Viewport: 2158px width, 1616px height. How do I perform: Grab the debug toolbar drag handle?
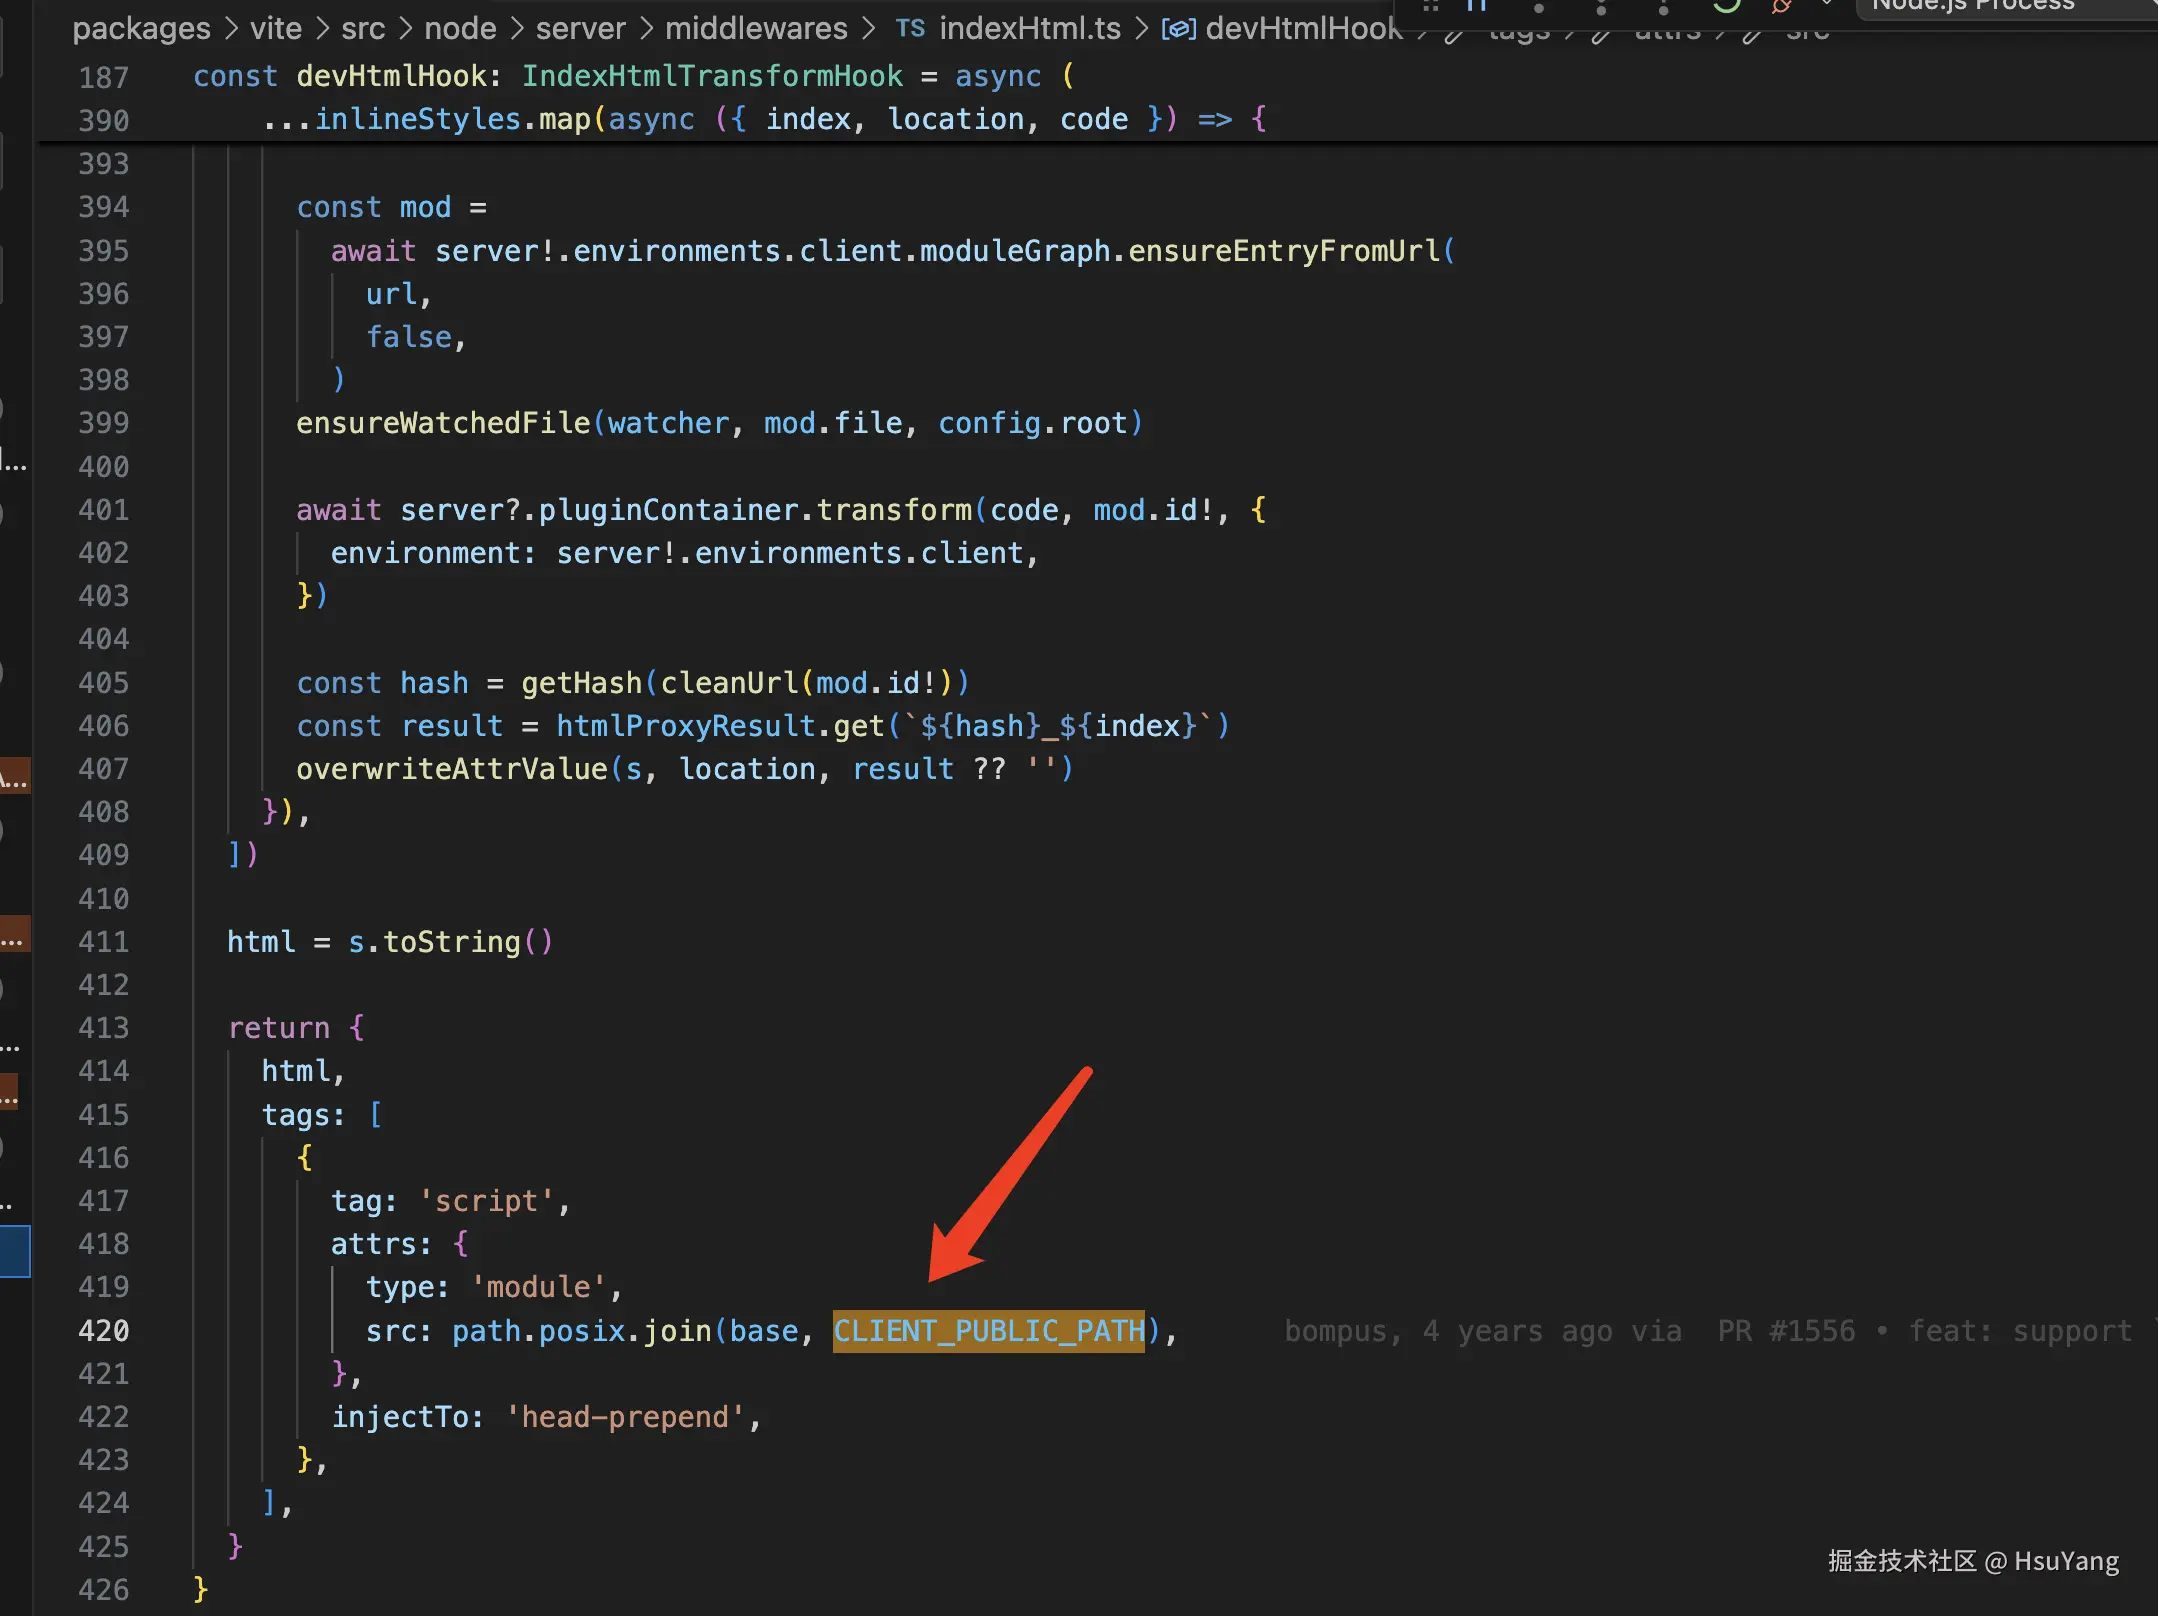coord(1431,5)
